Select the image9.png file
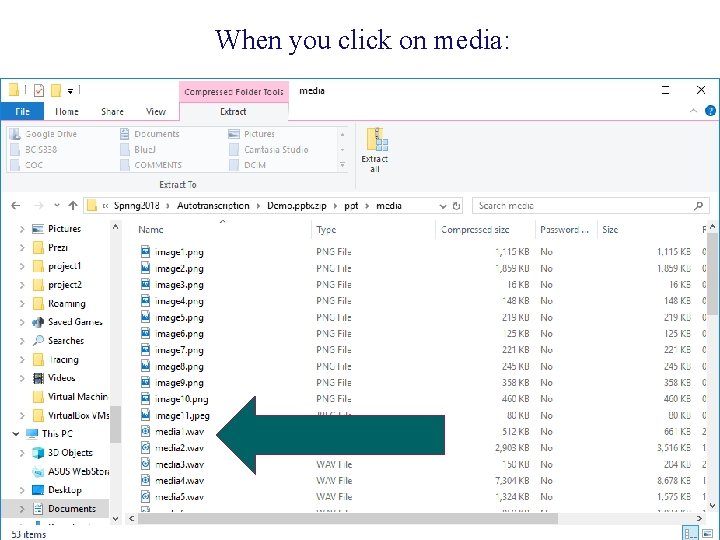Screen dimensions: 720x540 (x=172, y=383)
